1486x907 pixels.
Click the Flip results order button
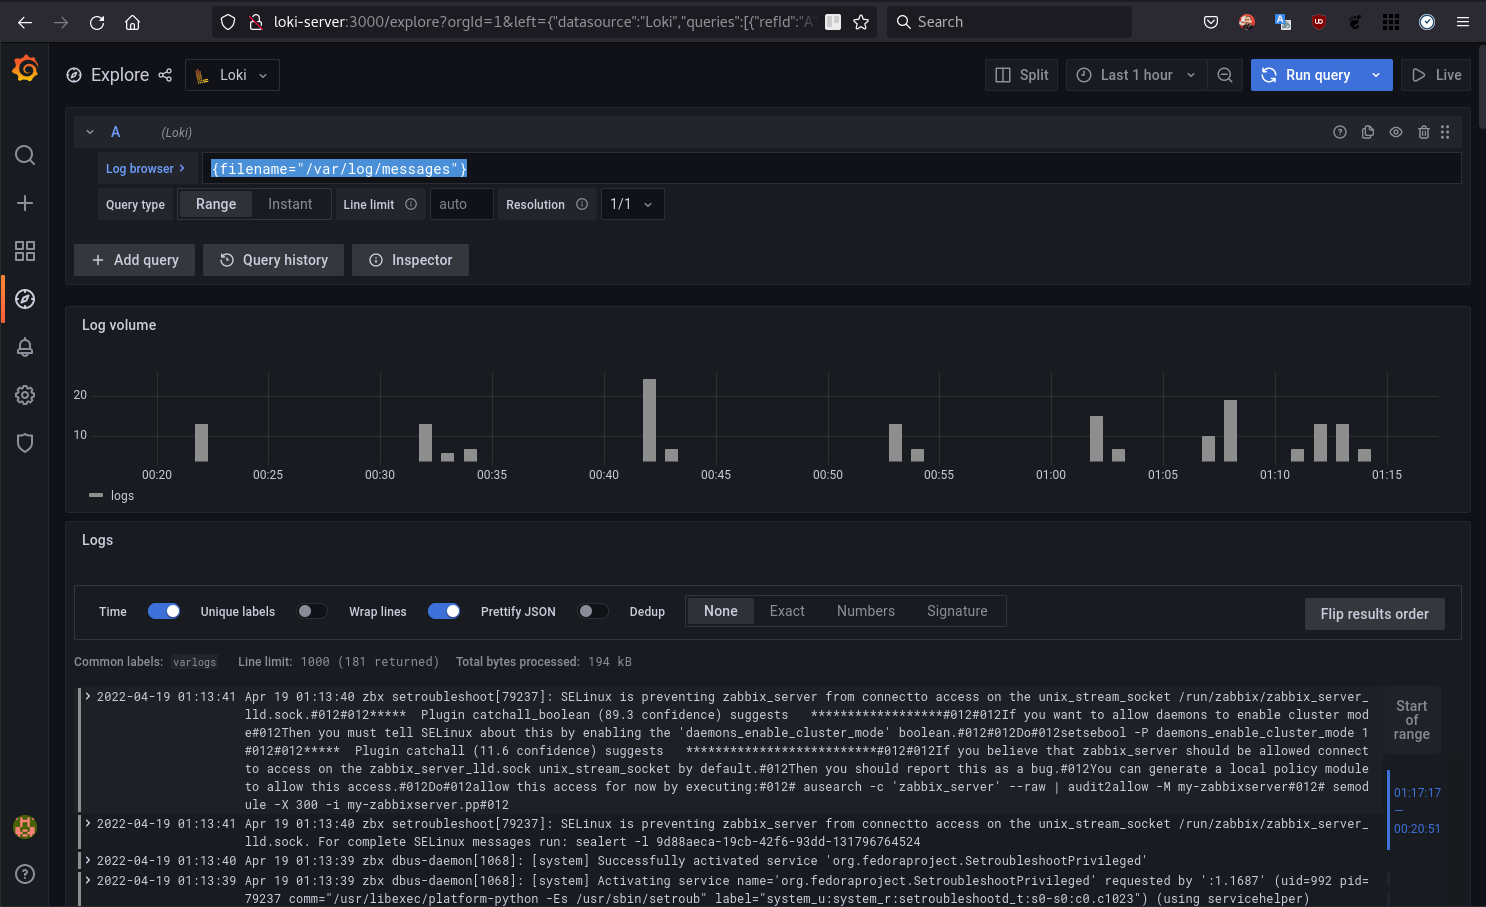[x=1374, y=614]
